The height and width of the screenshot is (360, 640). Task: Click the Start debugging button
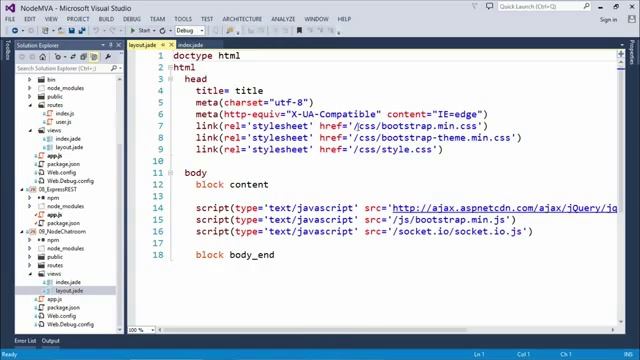tap(140, 31)
